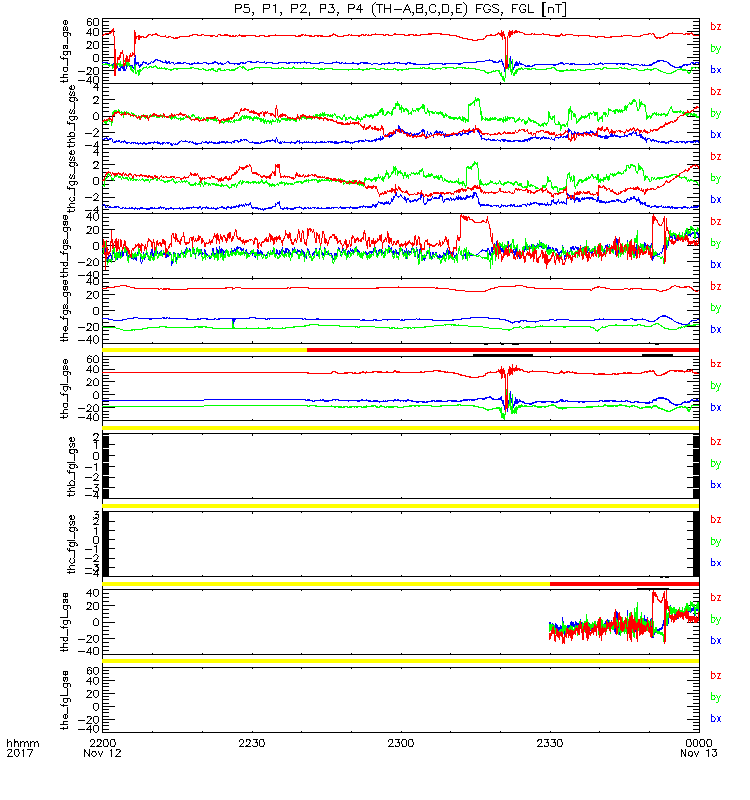This screenshot has height=800, width=750.
Task: Click red 'bz' legend of thd_fgs_gse panel
Action: tap(716, 221)
